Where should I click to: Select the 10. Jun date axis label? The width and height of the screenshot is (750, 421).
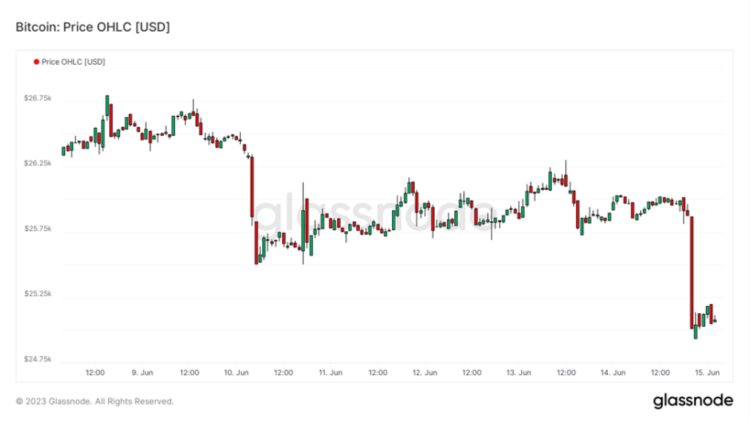pyautogui.click(x=236, y=373)
